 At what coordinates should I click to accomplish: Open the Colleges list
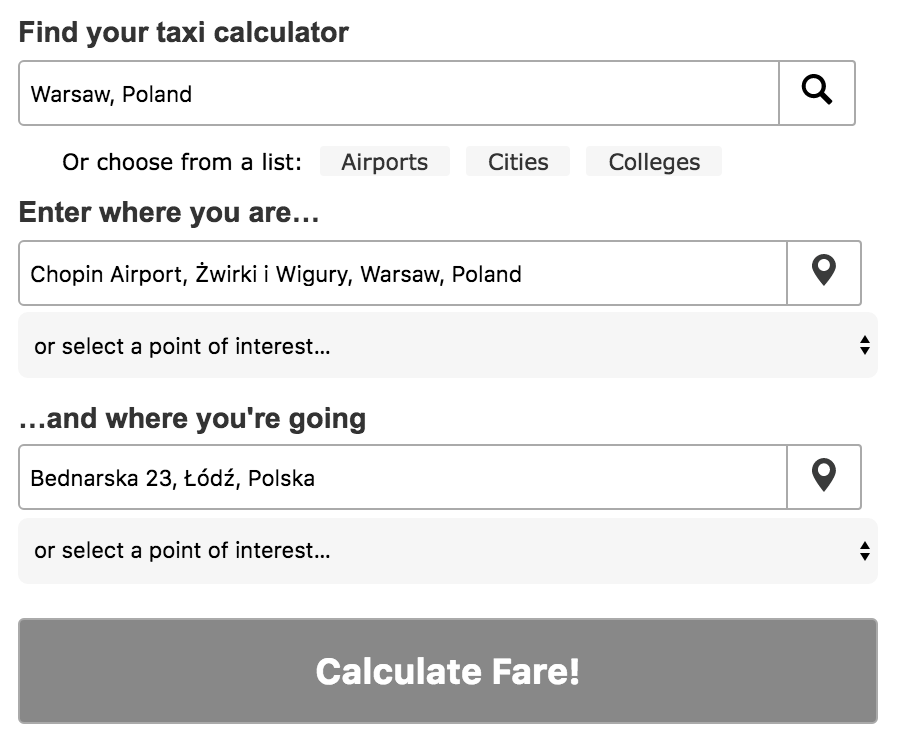coord(654,162)
